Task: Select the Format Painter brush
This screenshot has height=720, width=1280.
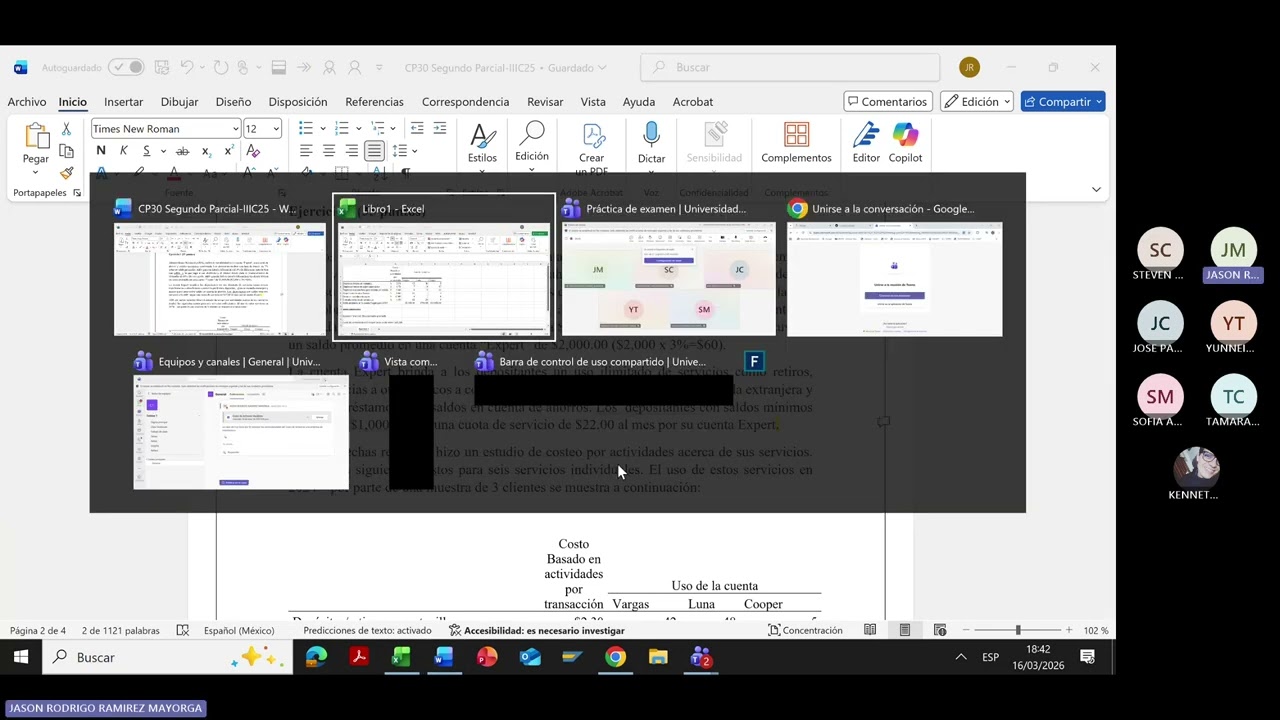Action: tap(66, 173)
